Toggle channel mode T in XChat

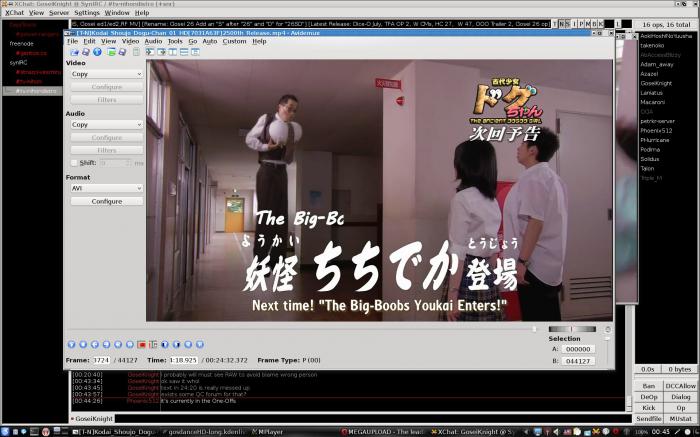click(555, 24)
